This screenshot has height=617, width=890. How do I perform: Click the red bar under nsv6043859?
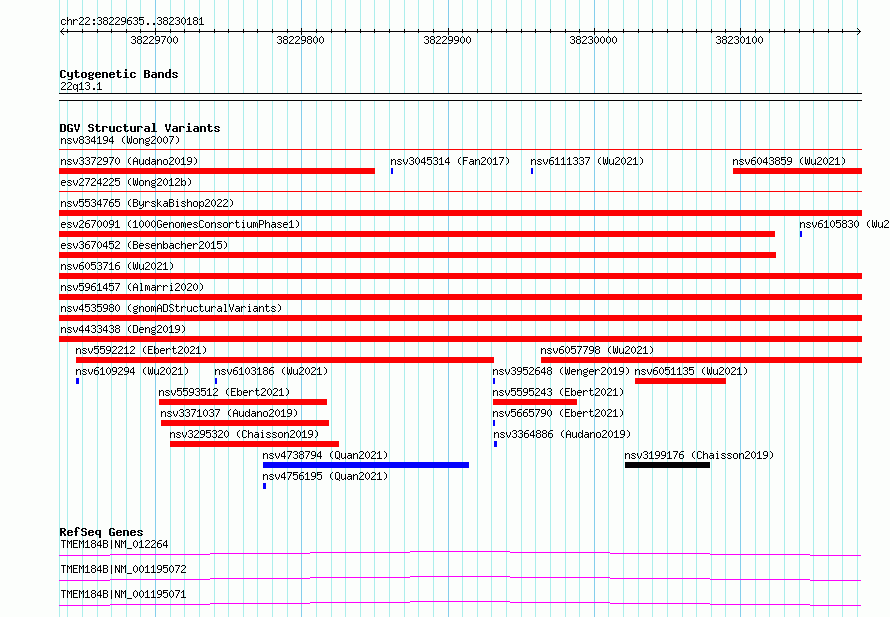(x=797, y=171)
